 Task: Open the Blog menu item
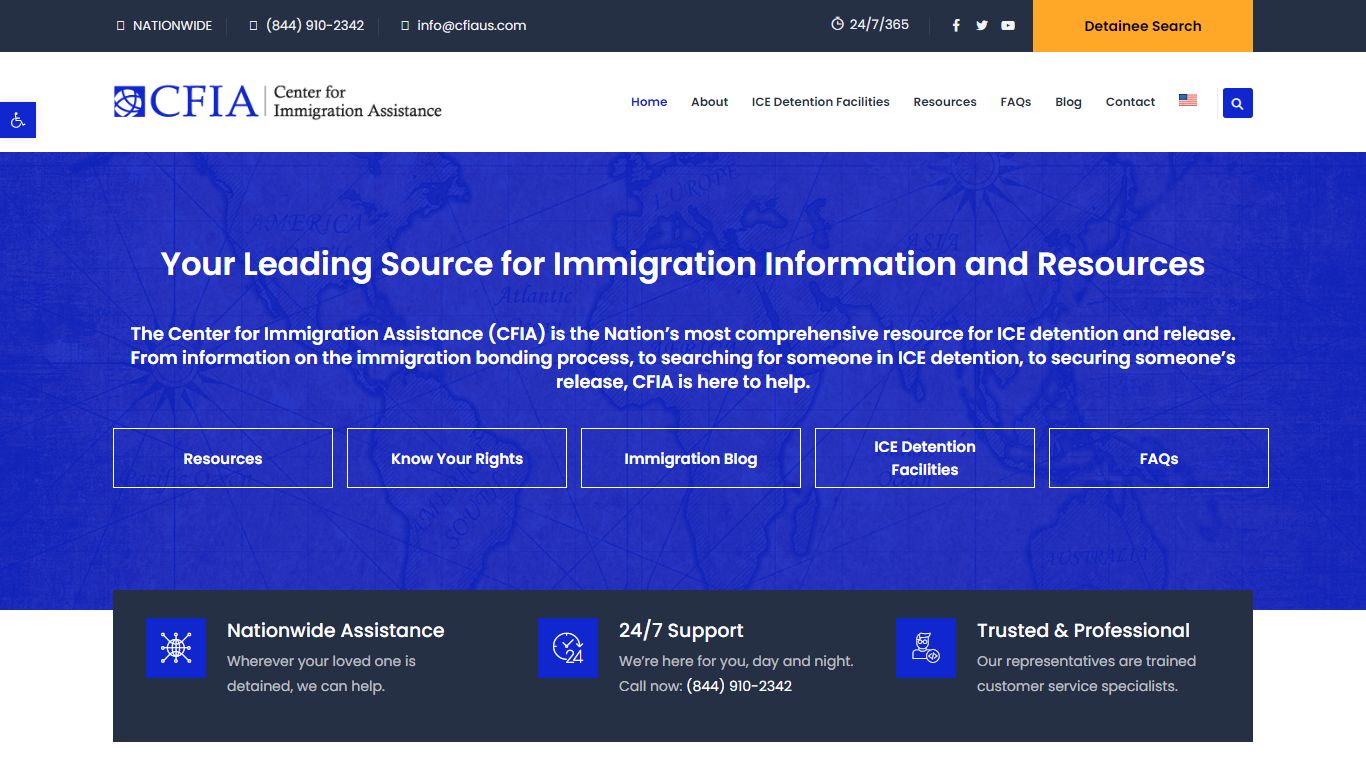(1069, 102)
